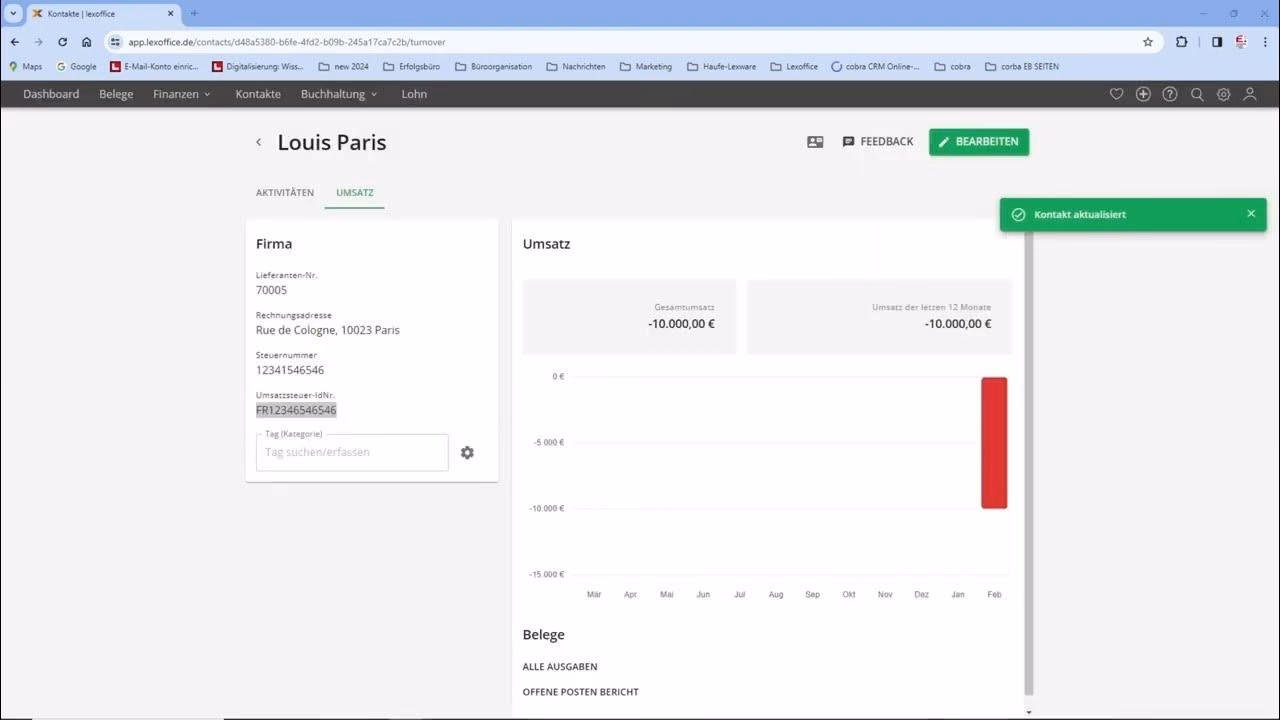Open the user profile icon
1280x720 pixels.
coord(1250,94)
